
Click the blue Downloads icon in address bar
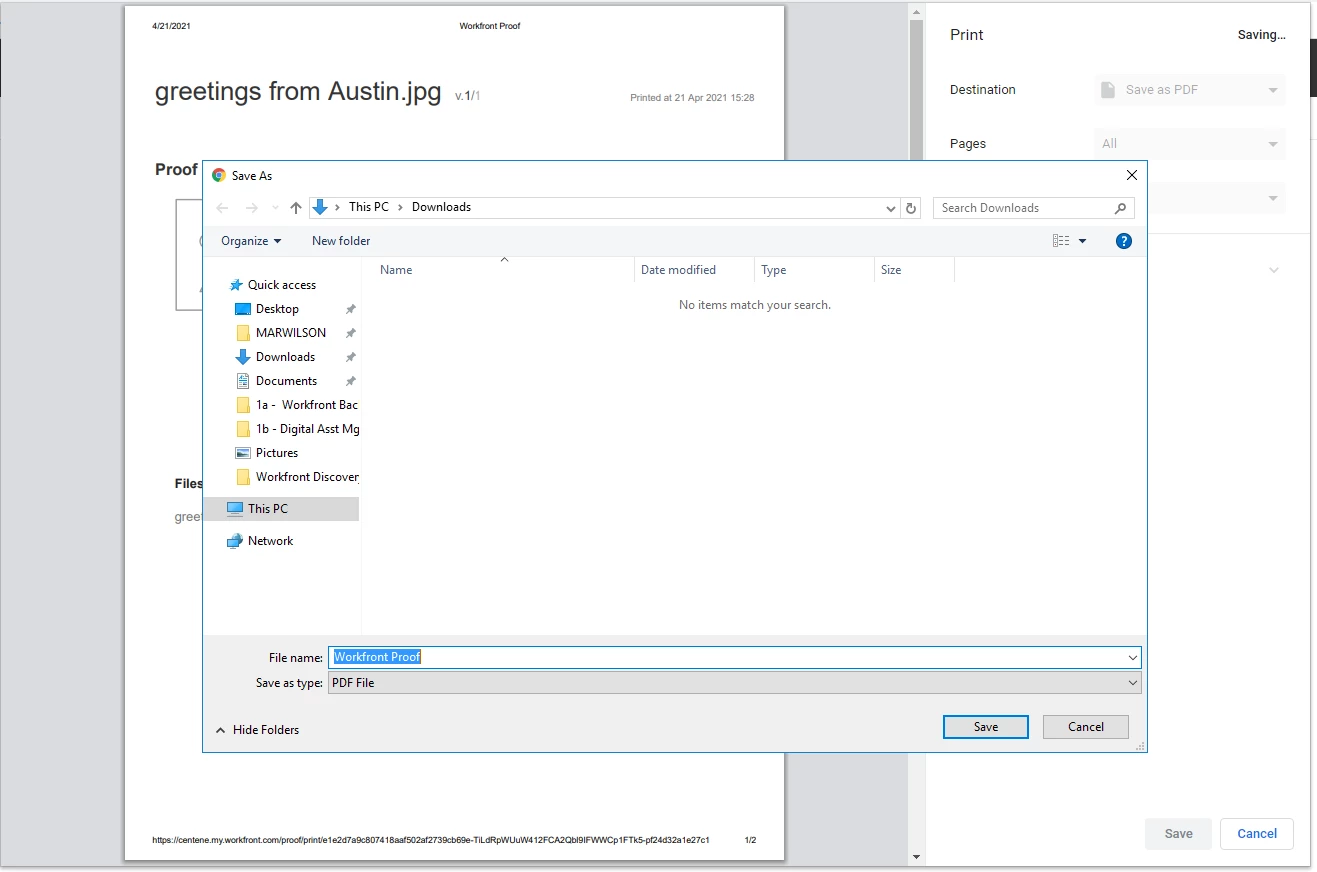[320, 207]
